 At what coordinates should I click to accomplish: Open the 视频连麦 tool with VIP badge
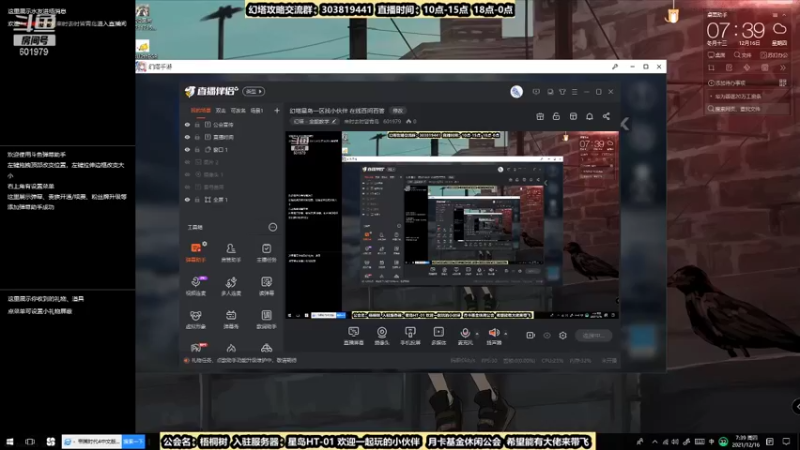pyautogui.click(x=196, y=286)
